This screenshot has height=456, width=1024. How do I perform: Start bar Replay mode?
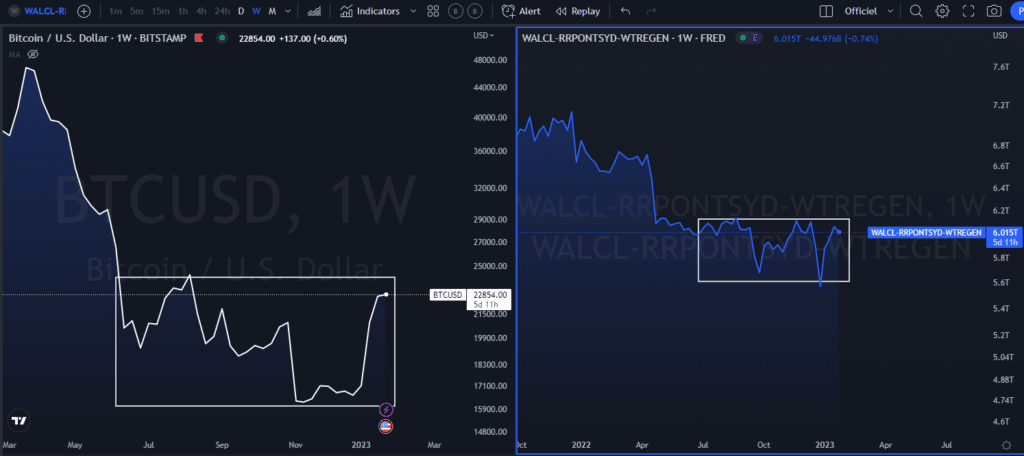point(577,11)
